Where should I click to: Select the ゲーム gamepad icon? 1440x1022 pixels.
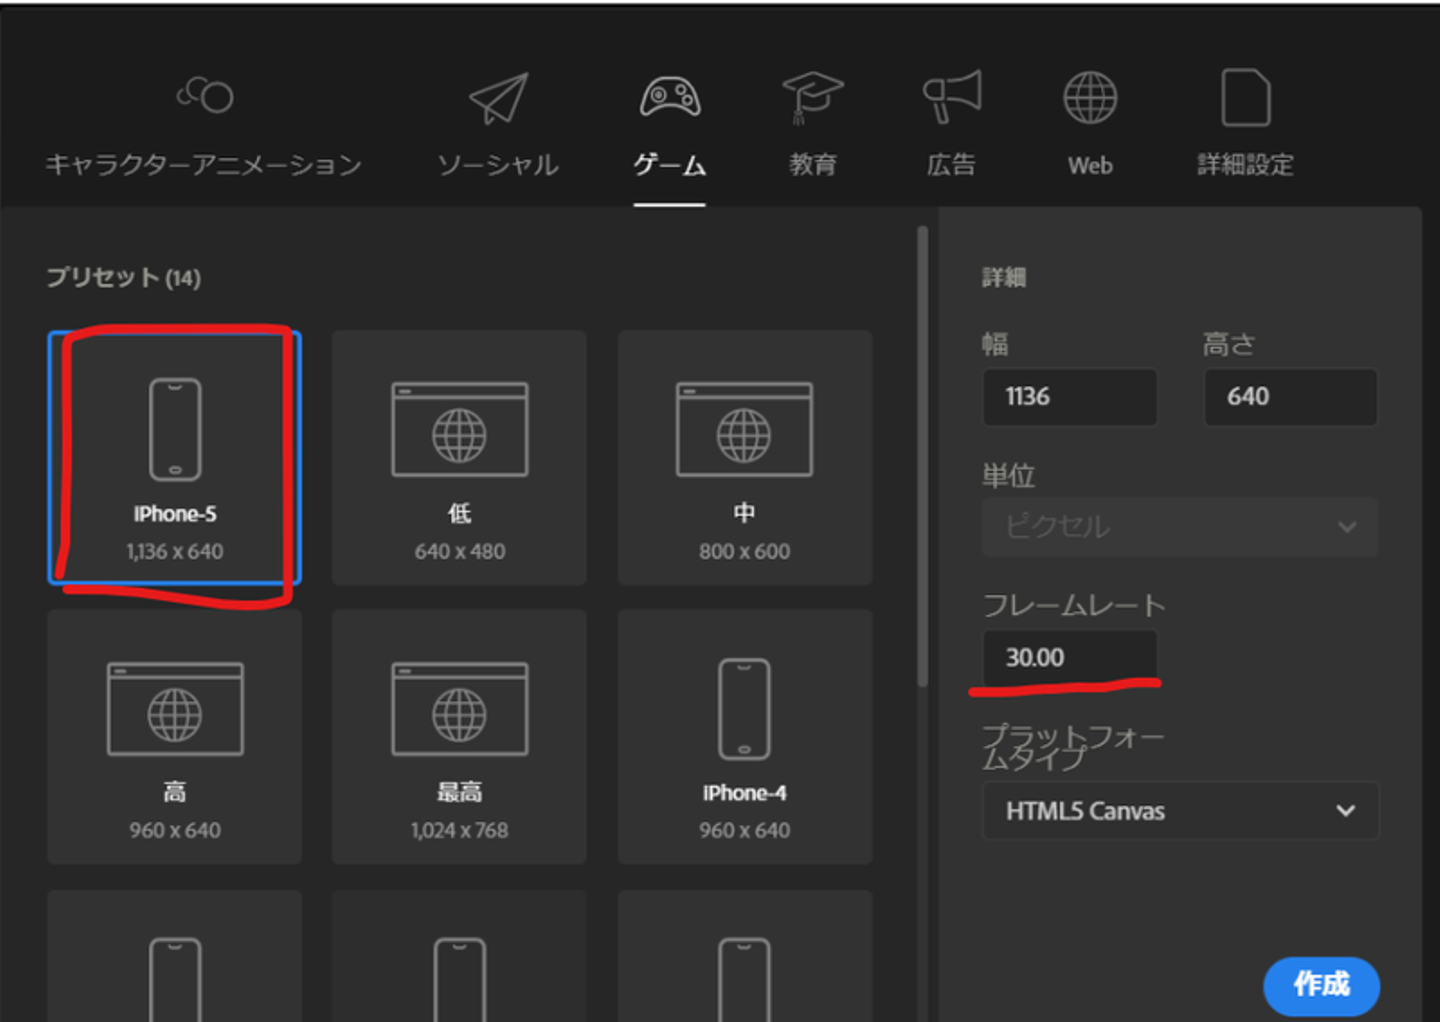point(670,97)
